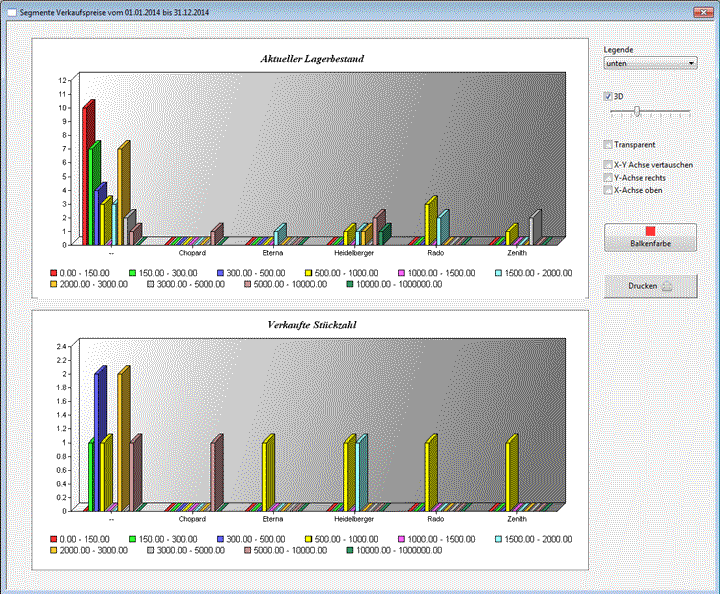Click yellow 500.00 - 1000.00 legend swatch, bottom chart
The height and width of the screenshot is (594, 720).
[309, 539]
